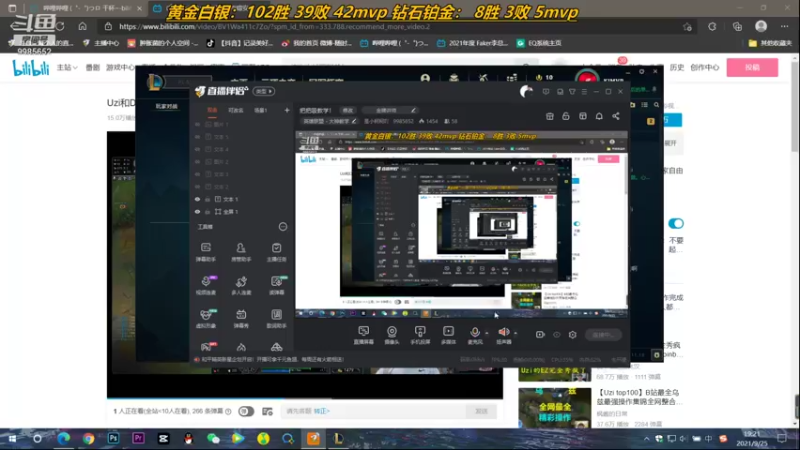The image size is (800, 450).
Task: Open the 弹幕助手 danmaku assistant tool
Action: 206,252
